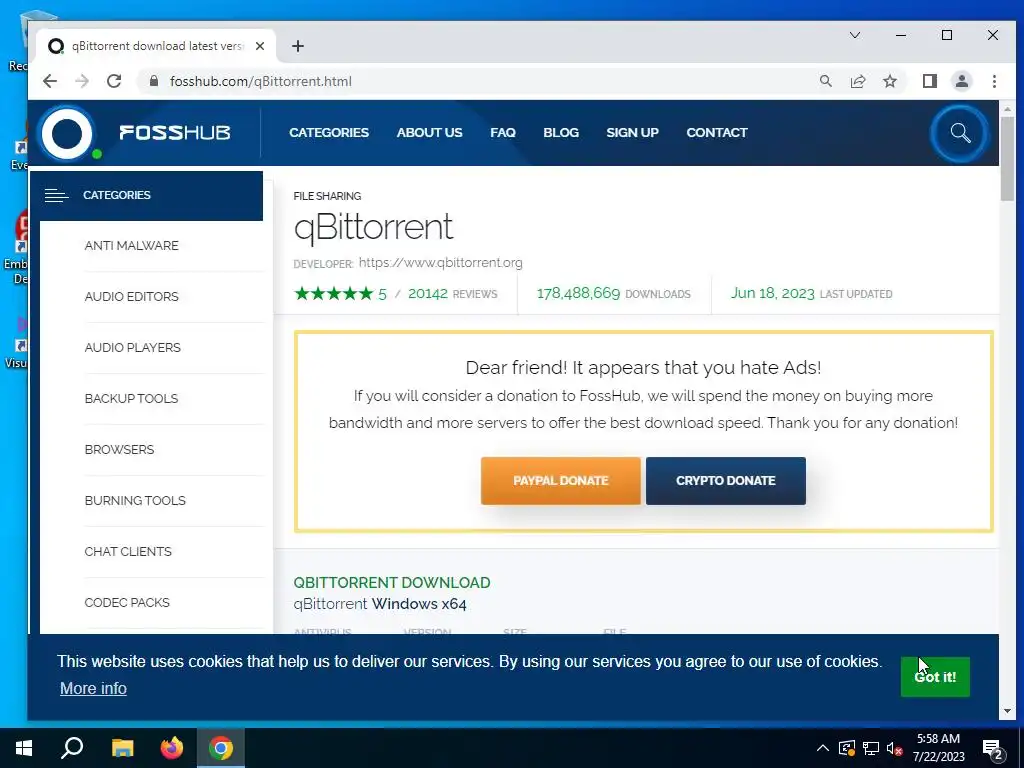
Task: Select ANTI MALWARE category
Action: pyautogui.click(x=131, y=246)
